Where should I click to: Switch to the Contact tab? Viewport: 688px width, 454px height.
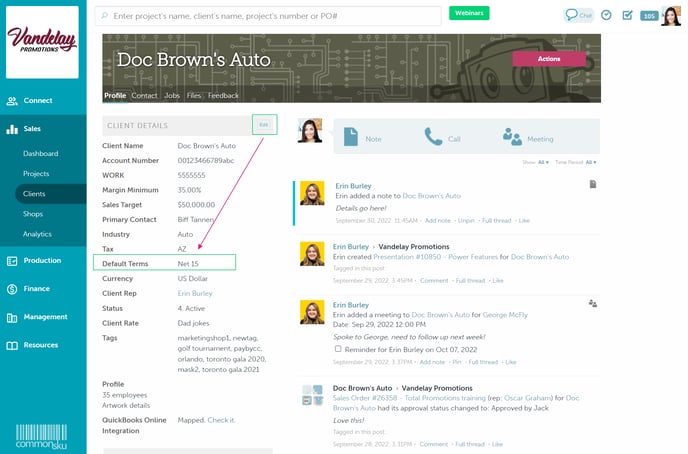144,96
